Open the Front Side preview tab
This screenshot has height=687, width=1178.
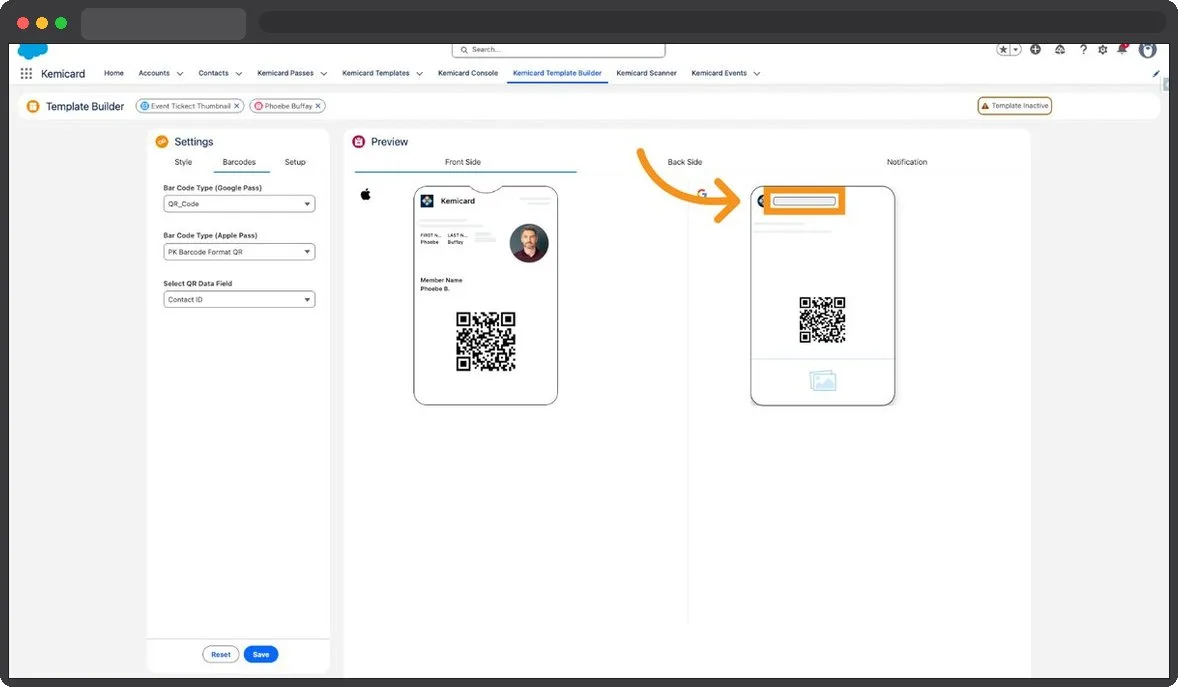point(463,162)
